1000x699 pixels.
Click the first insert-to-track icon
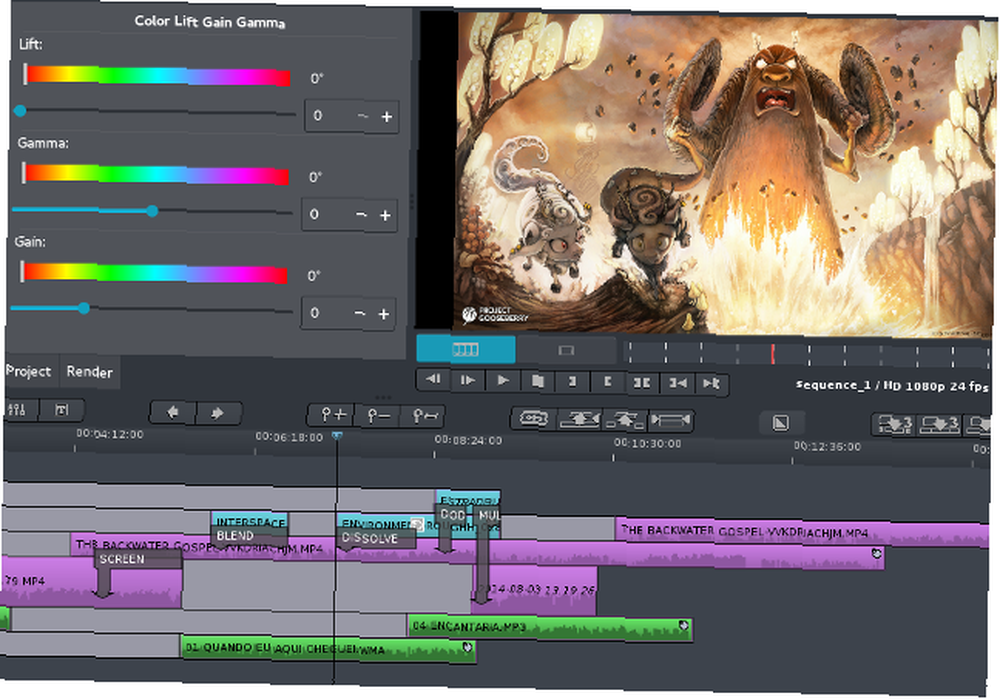893,424
